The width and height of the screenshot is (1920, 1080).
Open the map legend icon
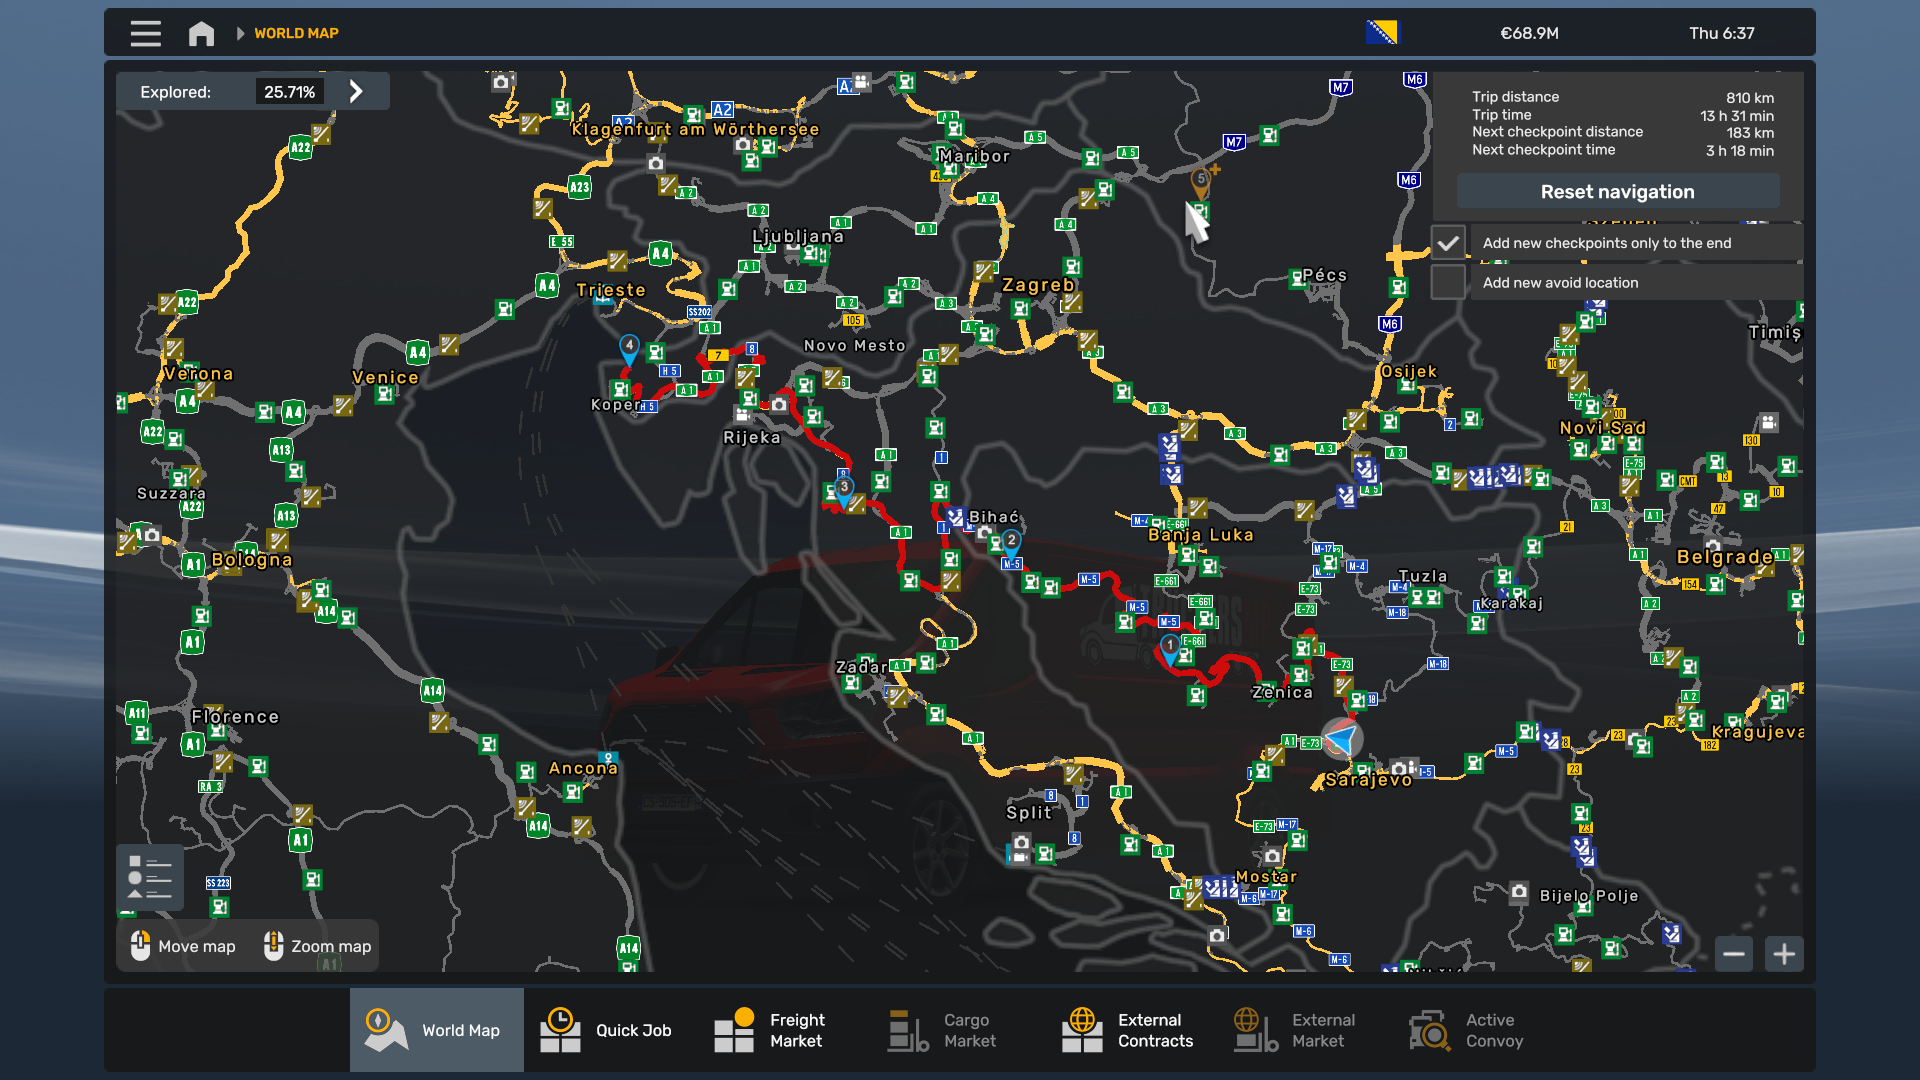point(150,877)
